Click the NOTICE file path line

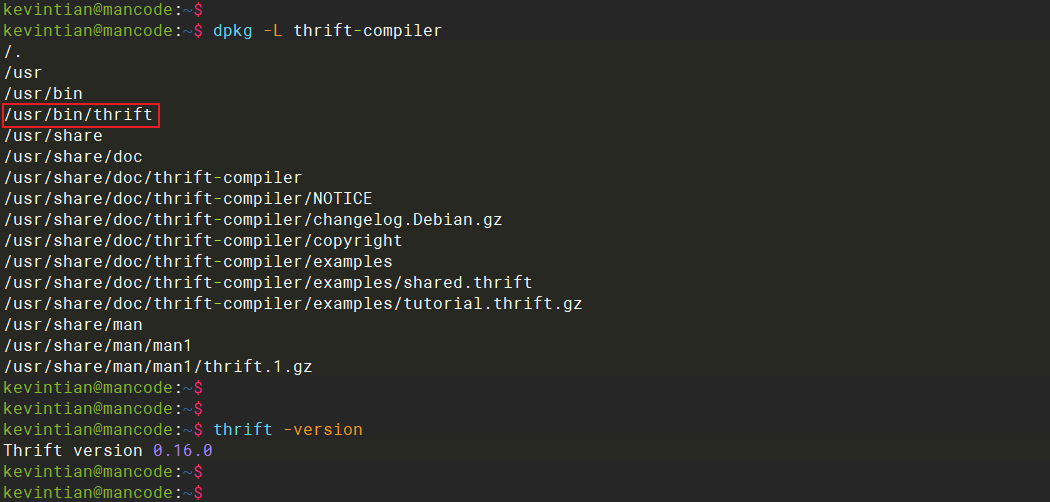188,198
